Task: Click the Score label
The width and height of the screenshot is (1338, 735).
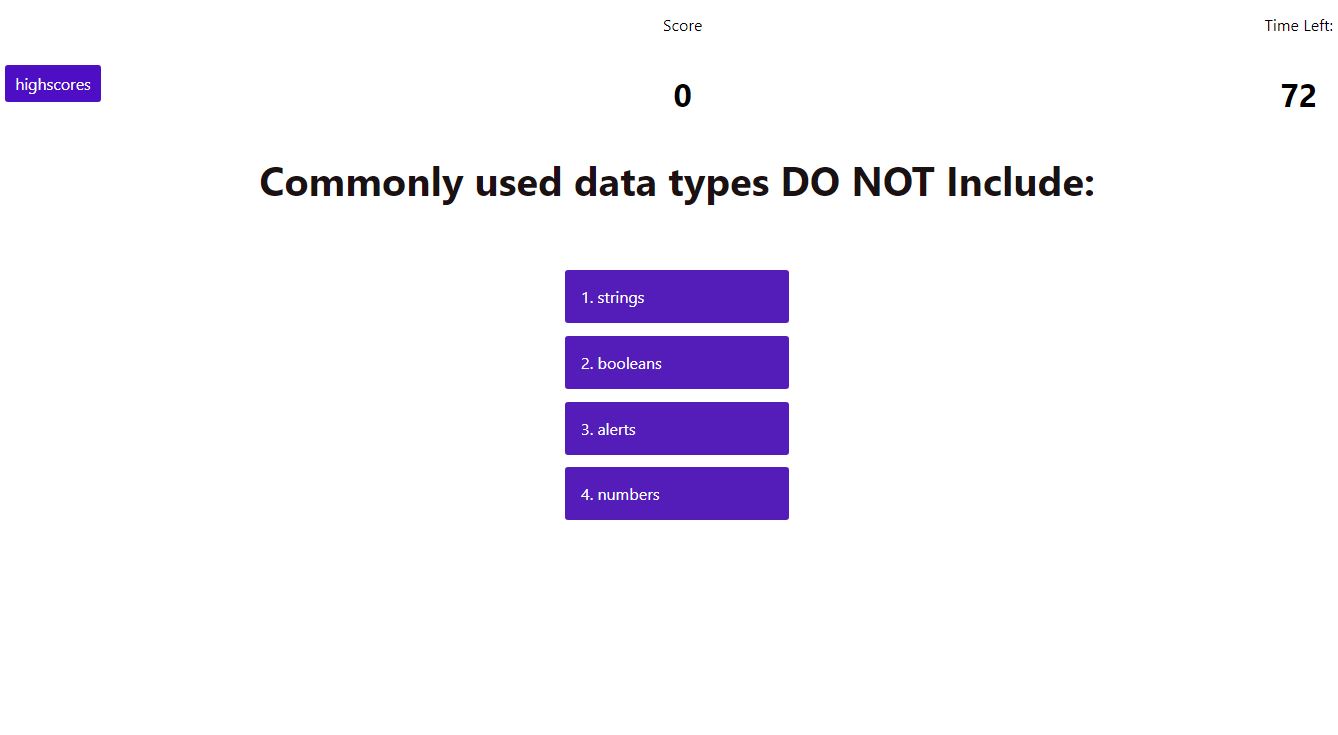Action: 682,26
